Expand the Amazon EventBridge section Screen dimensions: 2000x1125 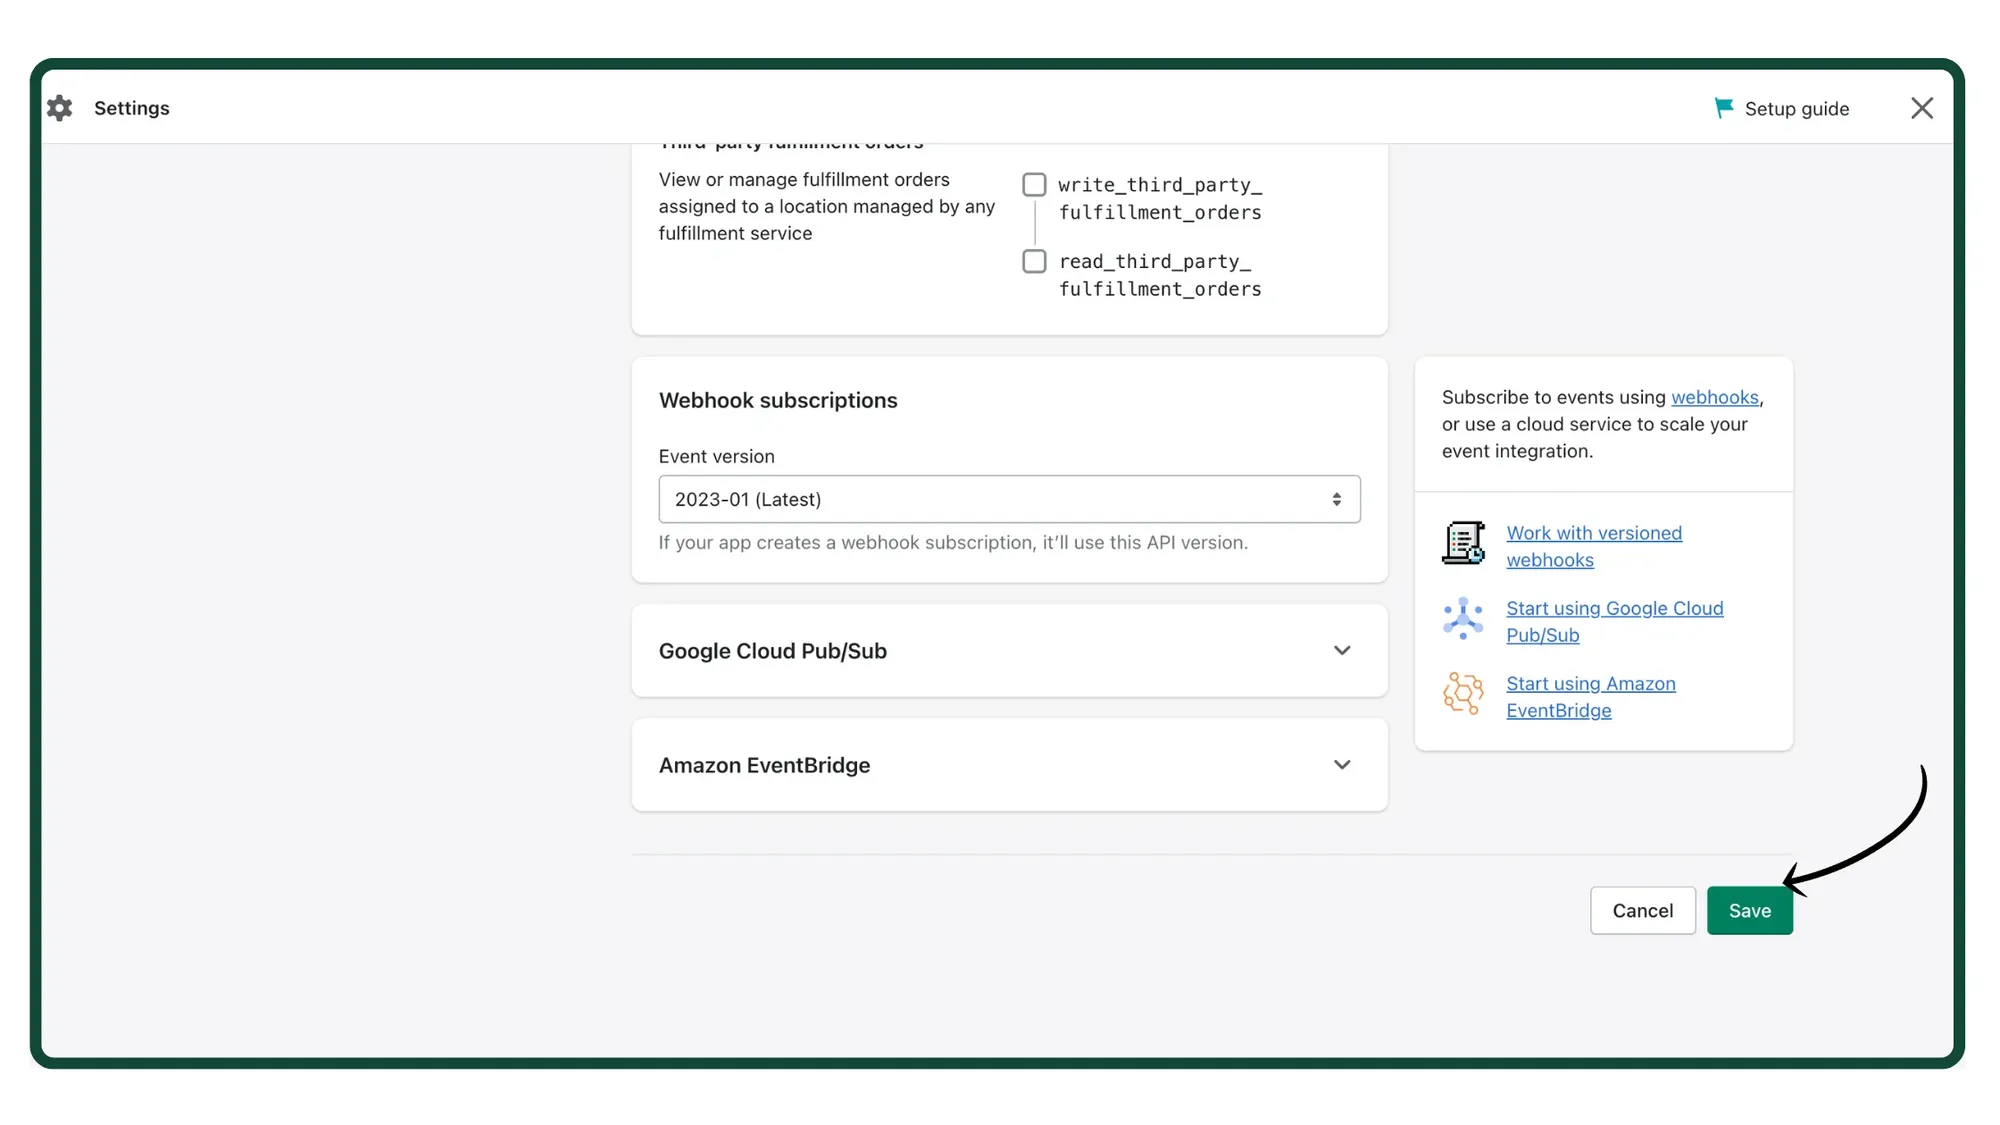click(1343, 764)
